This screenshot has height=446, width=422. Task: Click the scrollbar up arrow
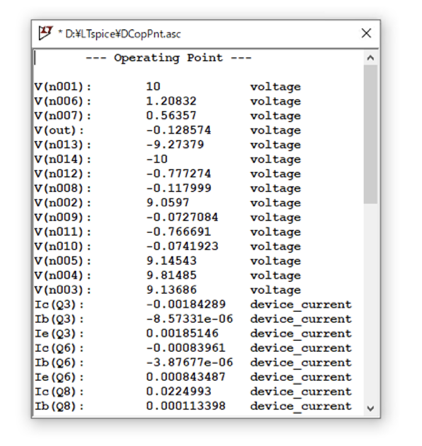tap(370, 58)
